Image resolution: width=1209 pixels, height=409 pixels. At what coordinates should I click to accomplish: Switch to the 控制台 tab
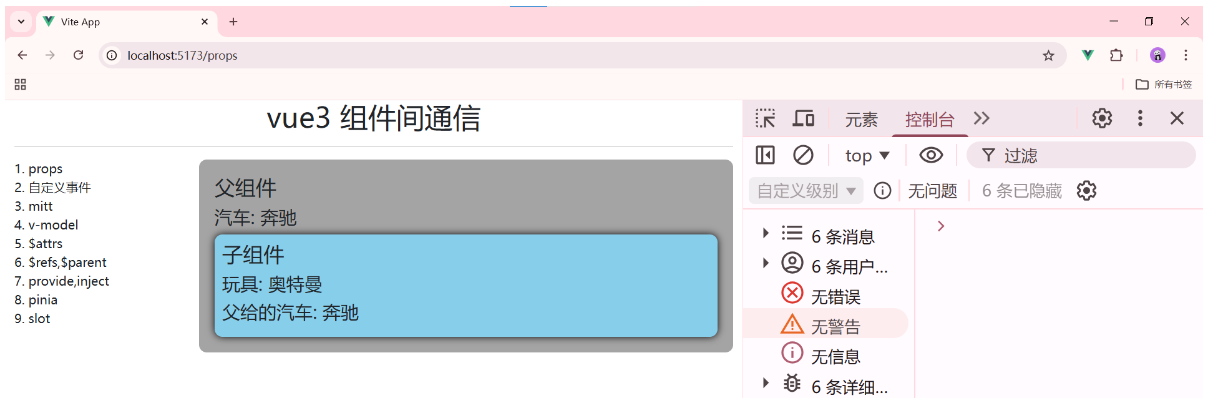click(x=930, y=120)
